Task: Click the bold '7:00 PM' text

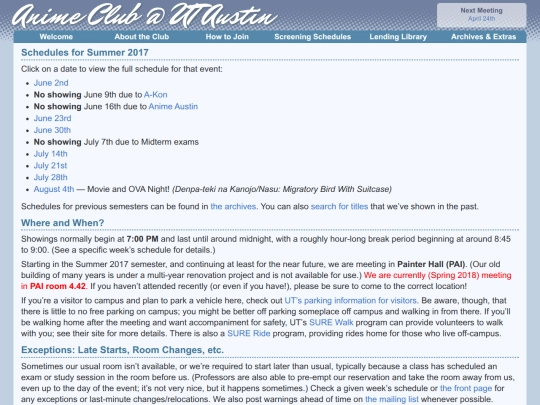Action: pyautogui.click(x=142, y=239)
